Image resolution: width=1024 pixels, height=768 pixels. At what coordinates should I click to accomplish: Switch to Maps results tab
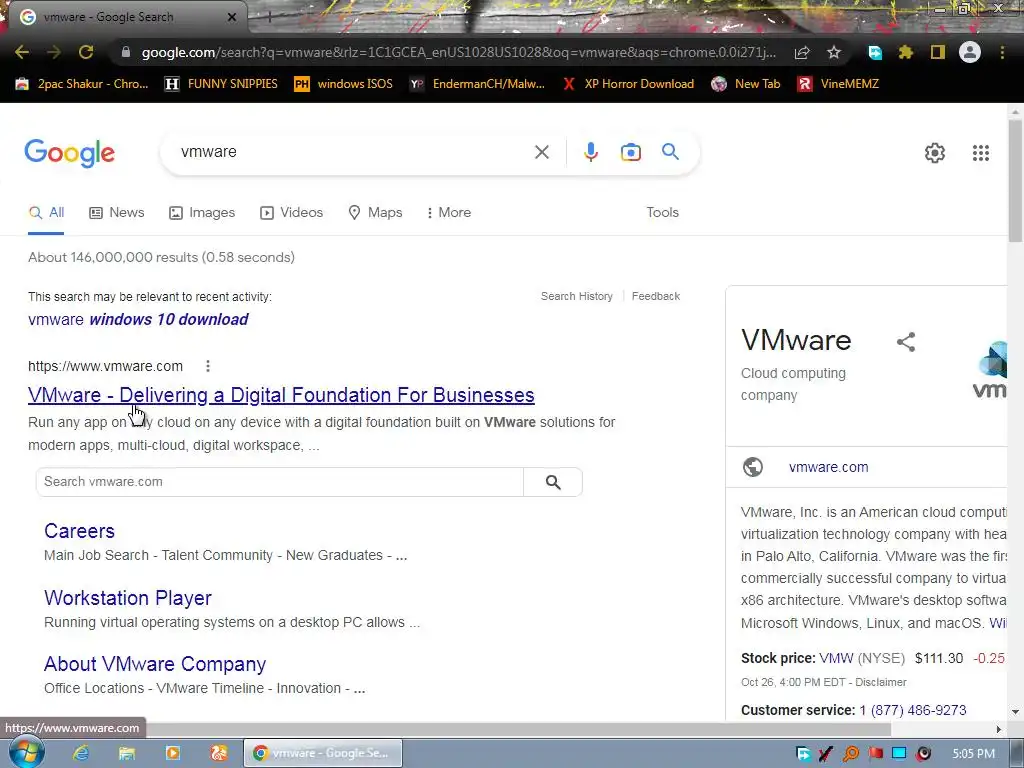click(x=376, y=213)
